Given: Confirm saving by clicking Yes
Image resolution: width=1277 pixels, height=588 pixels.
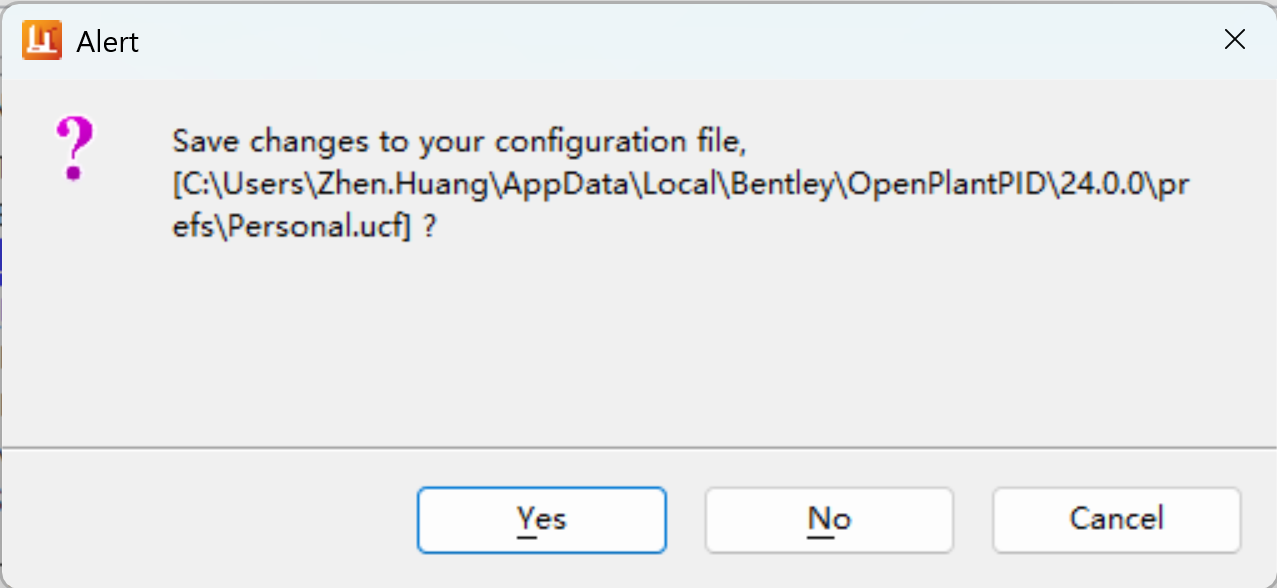Looking at the screenshot, I should pos(541,519).
